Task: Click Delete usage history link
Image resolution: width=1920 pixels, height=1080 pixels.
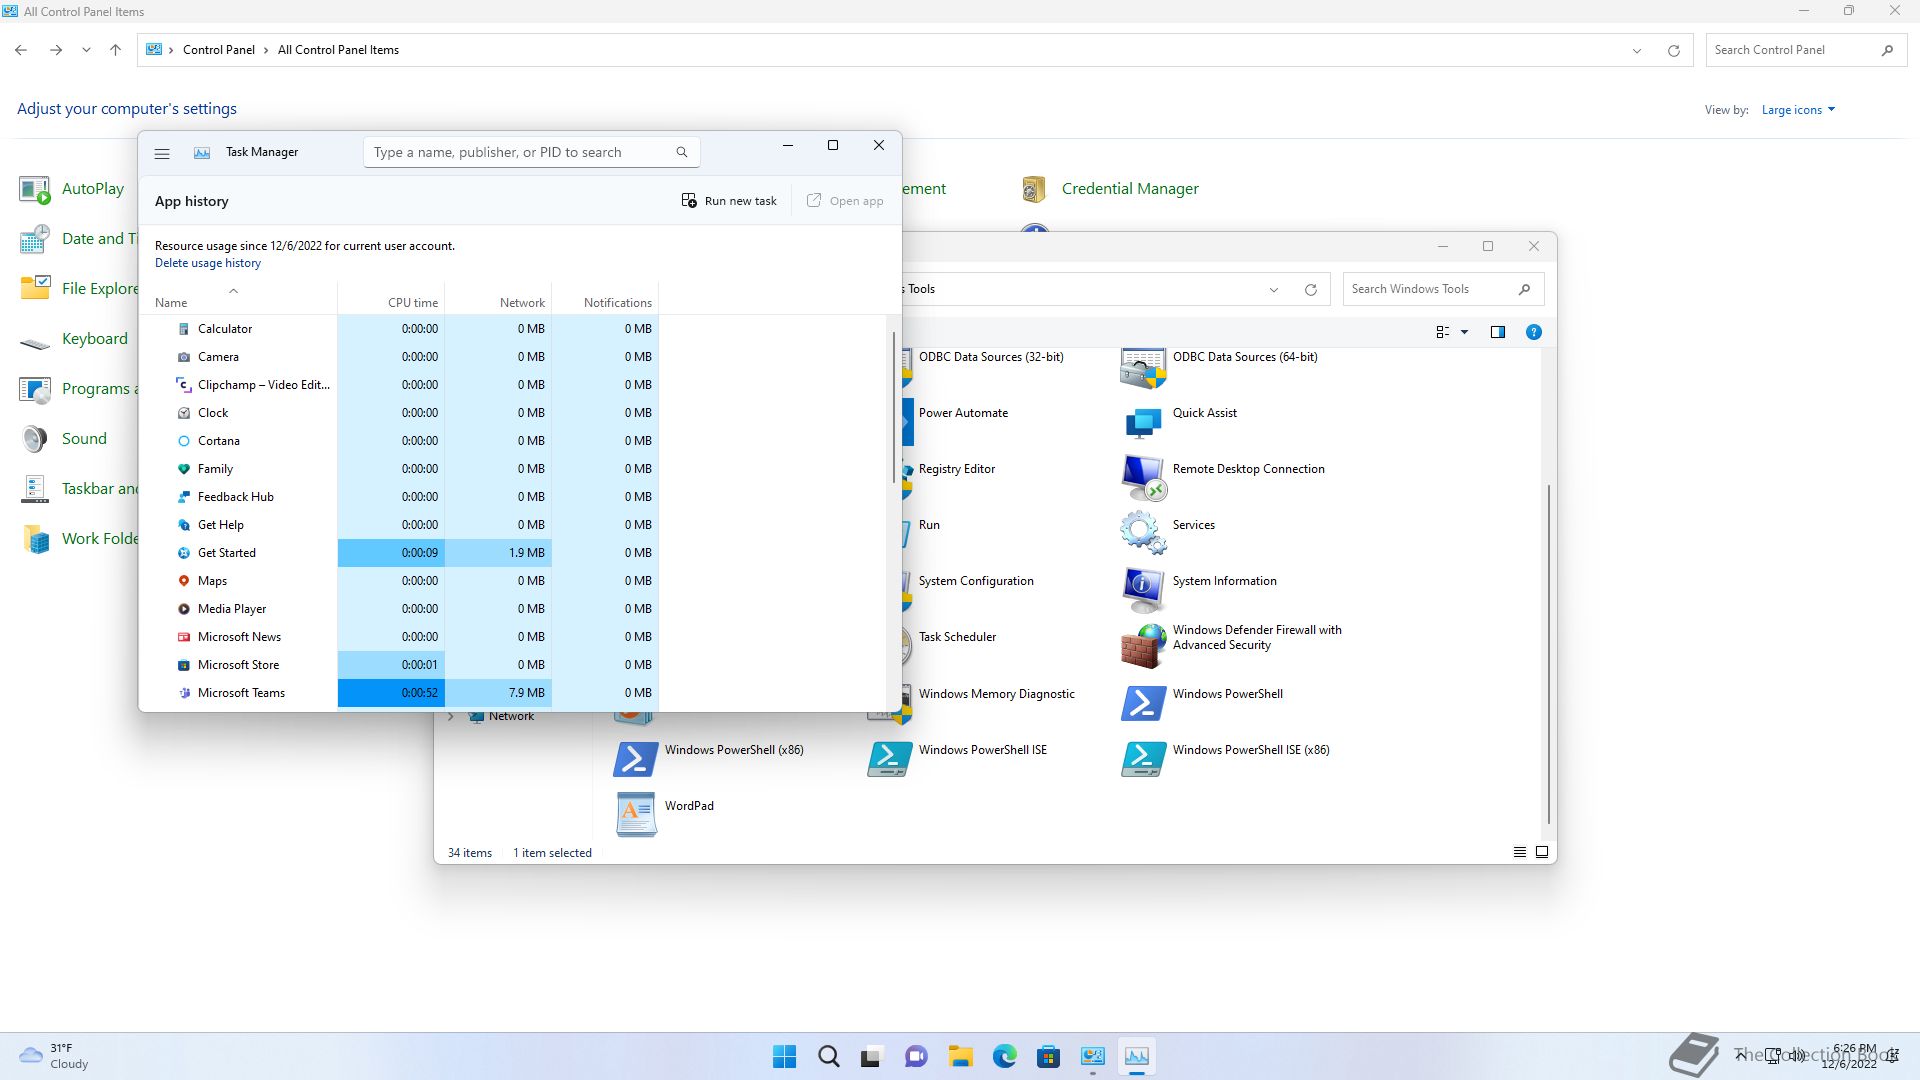Action: click(x=208, y=263)
